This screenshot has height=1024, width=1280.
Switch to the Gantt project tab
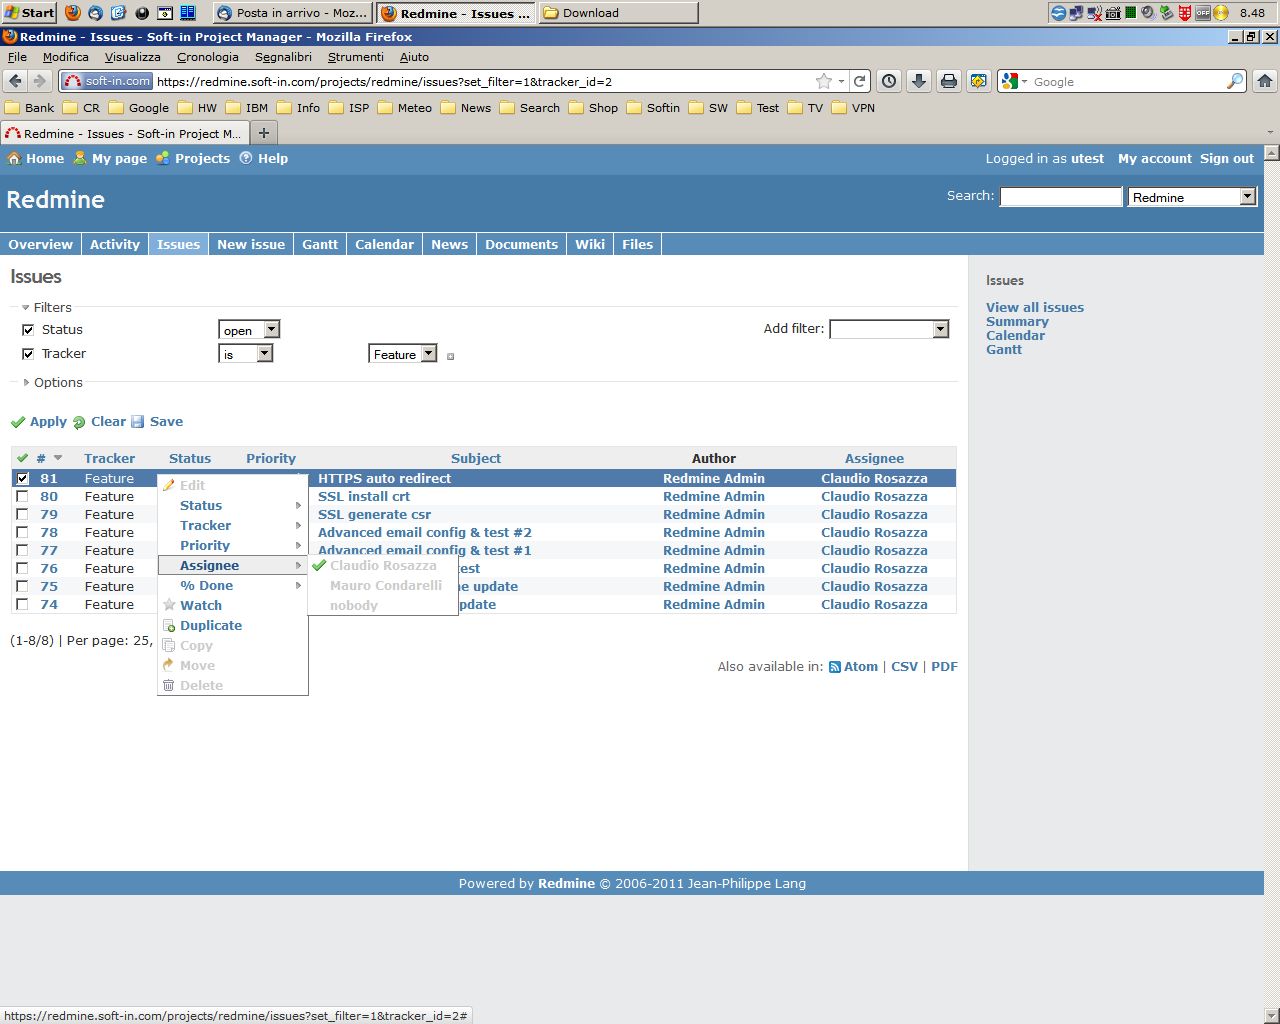pos(320,244)
